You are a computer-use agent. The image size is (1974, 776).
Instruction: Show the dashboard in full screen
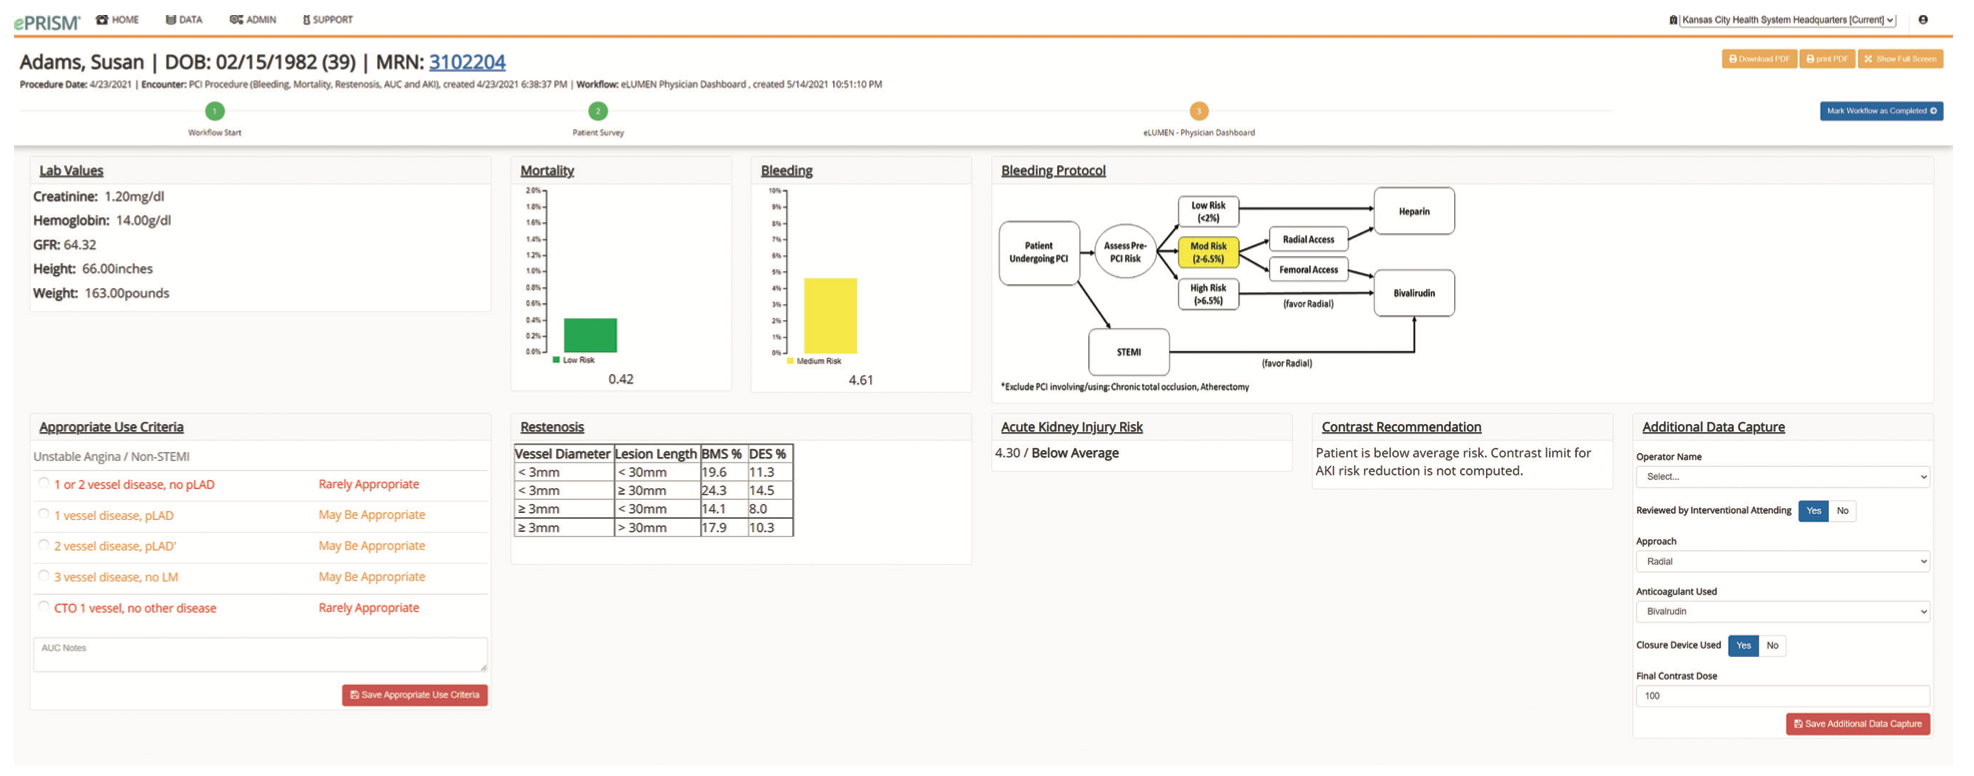pos(1900,59)
